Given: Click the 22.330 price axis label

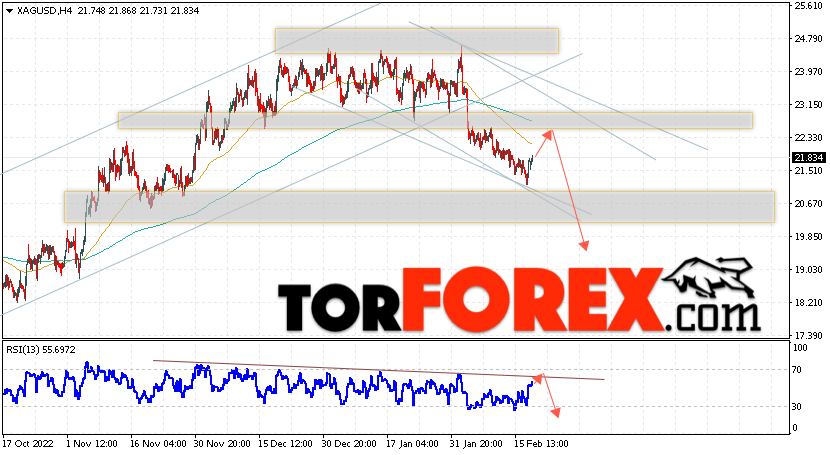Looking at the screenshot, I should (809, 138).
